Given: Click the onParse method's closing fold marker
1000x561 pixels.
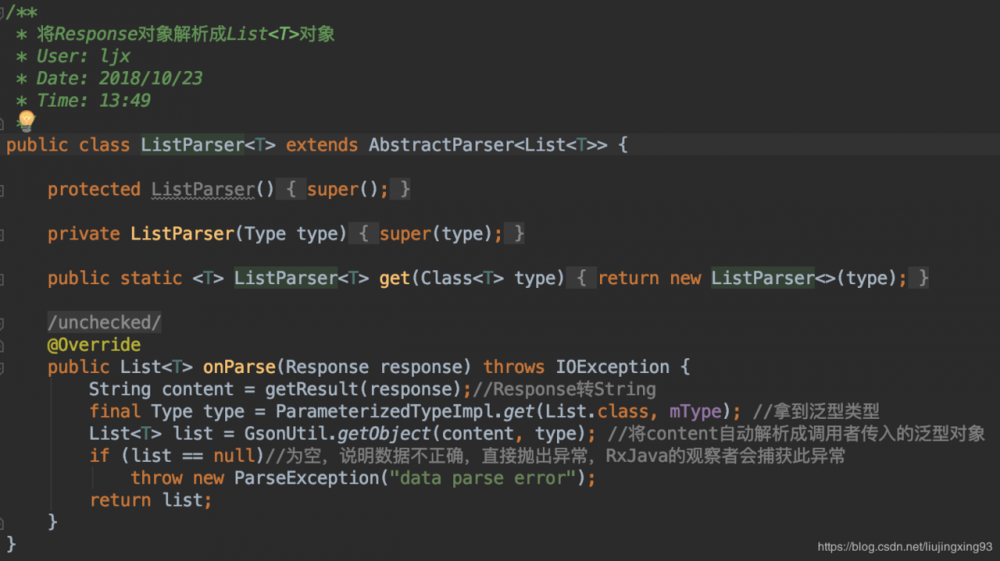Looking at the screenshot, I should click(4, 522).
